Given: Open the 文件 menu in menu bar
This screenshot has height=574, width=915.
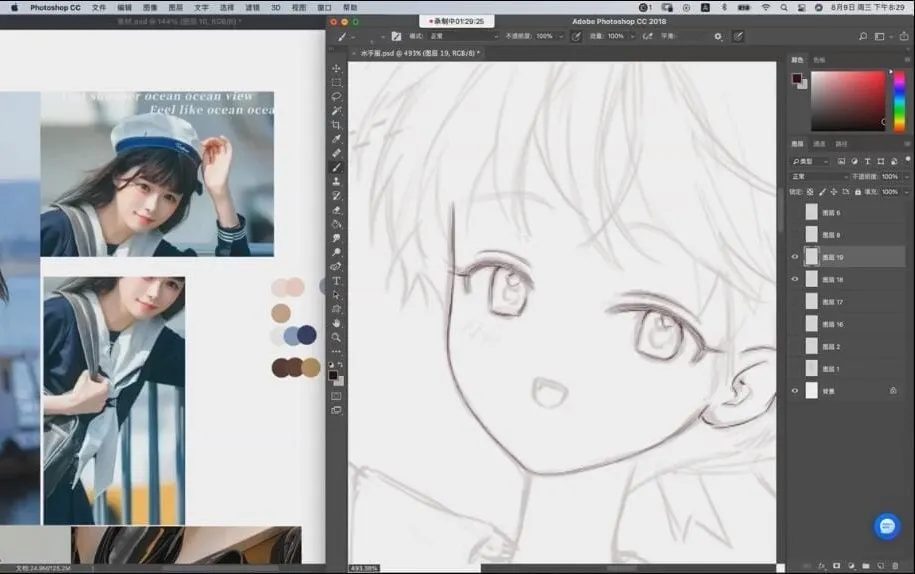Looking at the screenshot, I should (x=99, y=7).
